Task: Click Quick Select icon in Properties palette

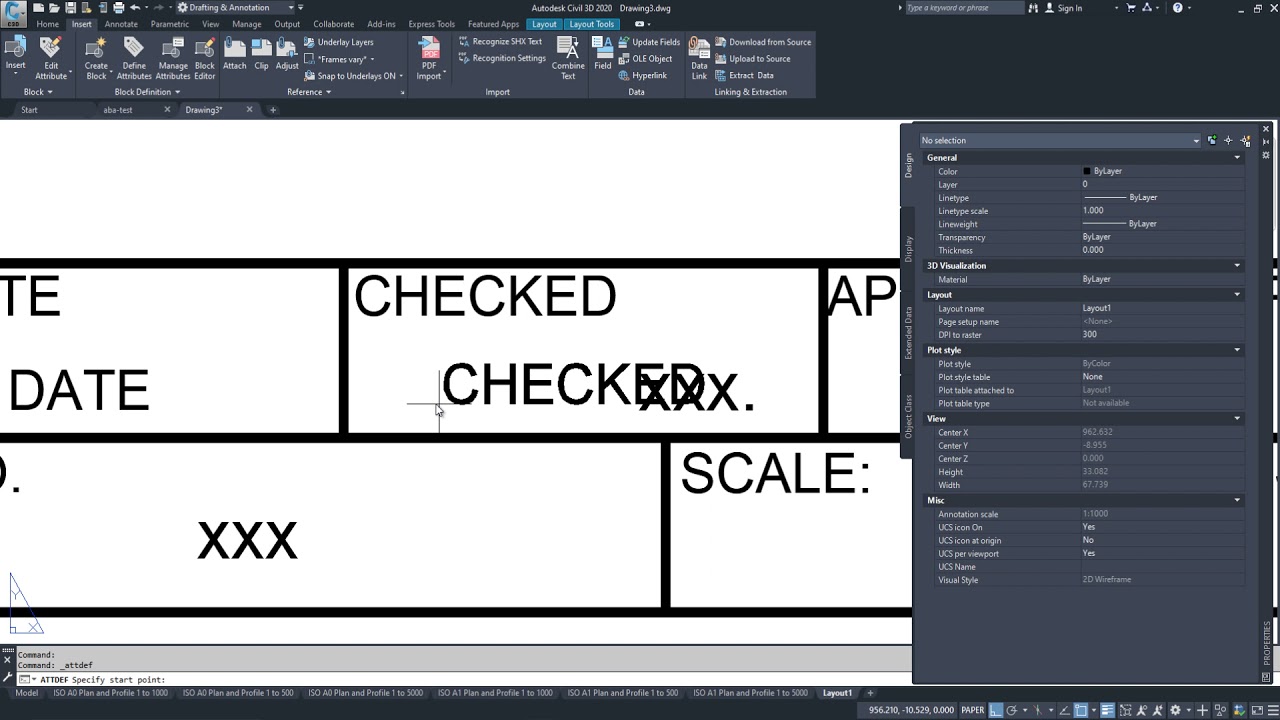Action: tap(1245, 140)
